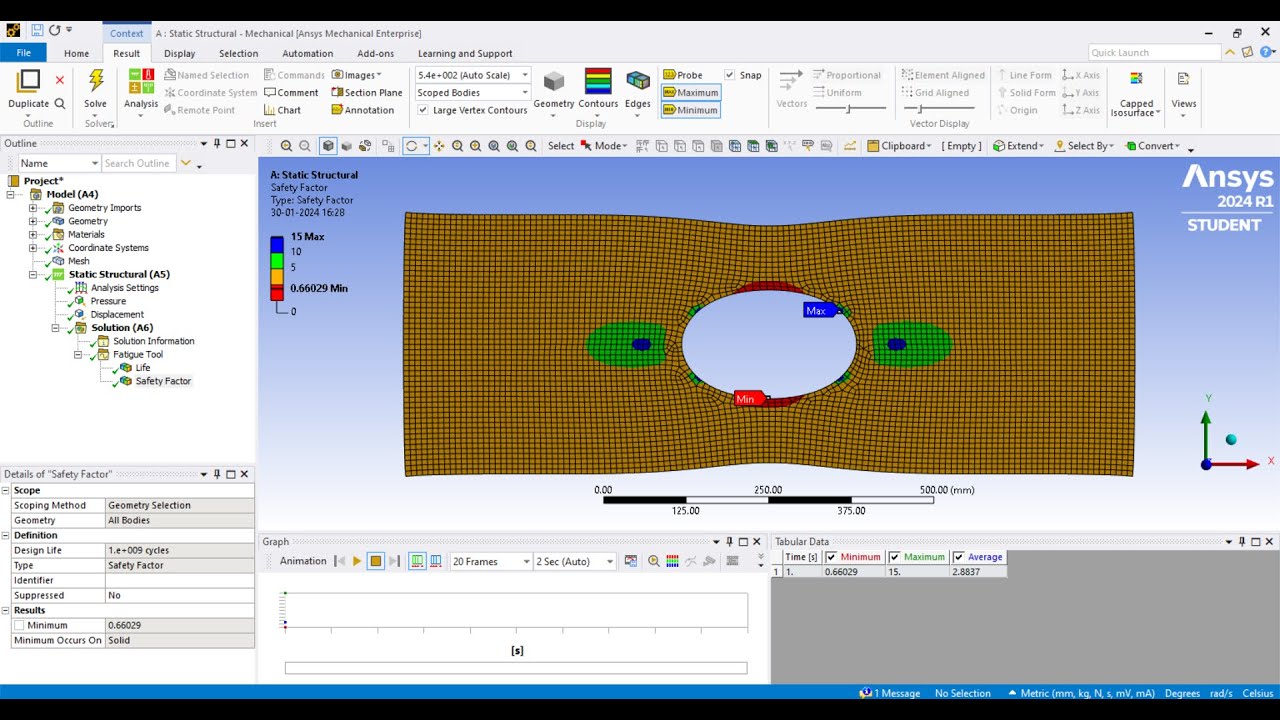Play the animation
Viewport: 1280px width, 720px height.
357,561
